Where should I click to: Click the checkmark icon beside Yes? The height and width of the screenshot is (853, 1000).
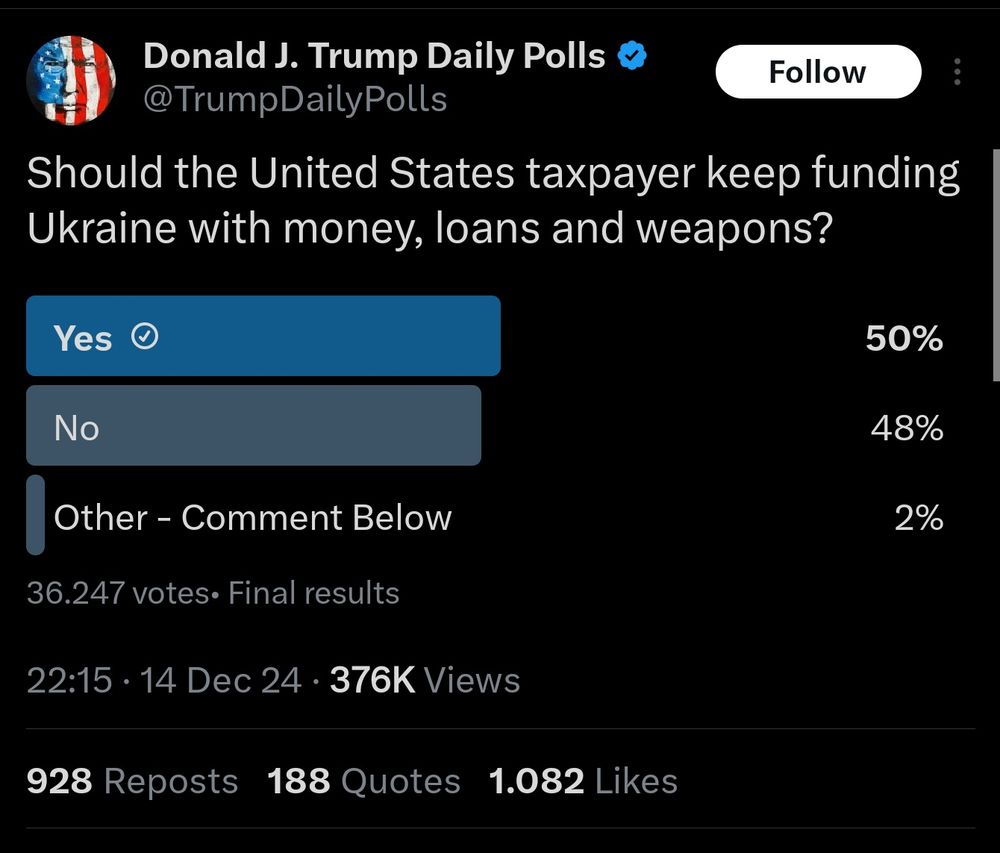tap(145, 338)
